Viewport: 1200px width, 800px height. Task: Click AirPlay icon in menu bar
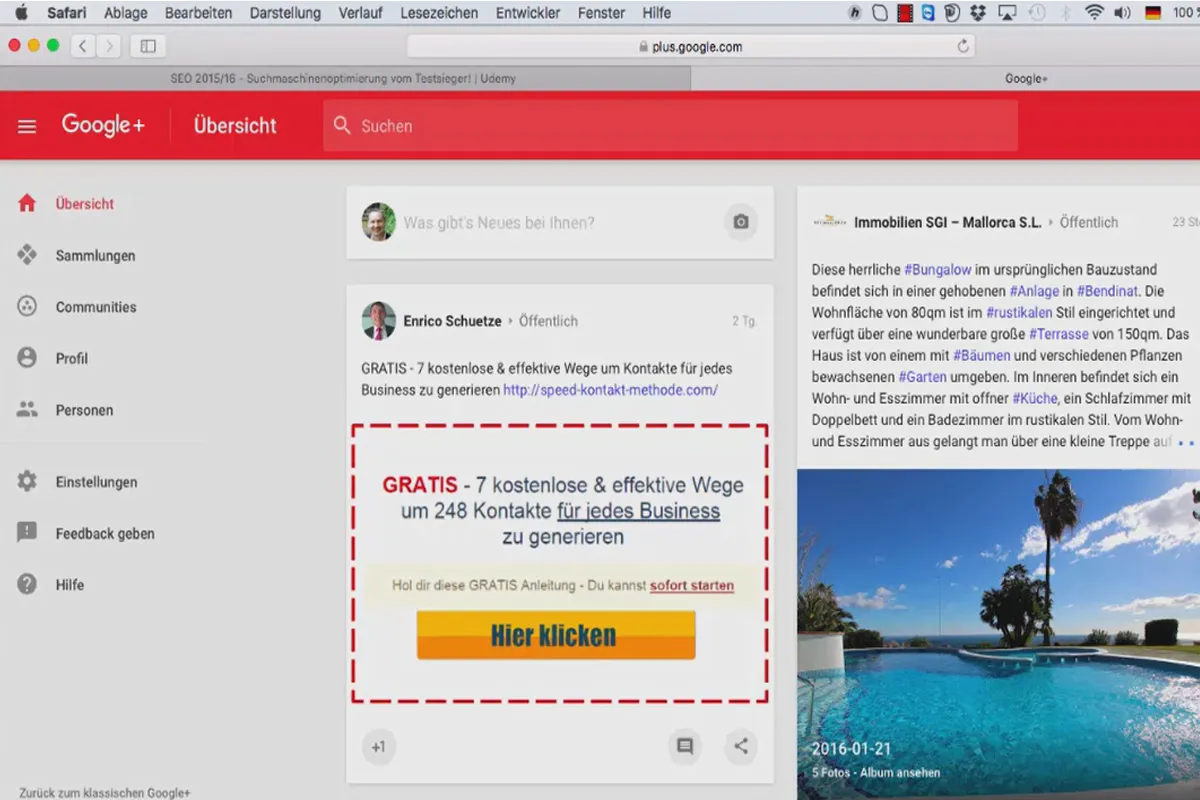tap(1007, 13)
